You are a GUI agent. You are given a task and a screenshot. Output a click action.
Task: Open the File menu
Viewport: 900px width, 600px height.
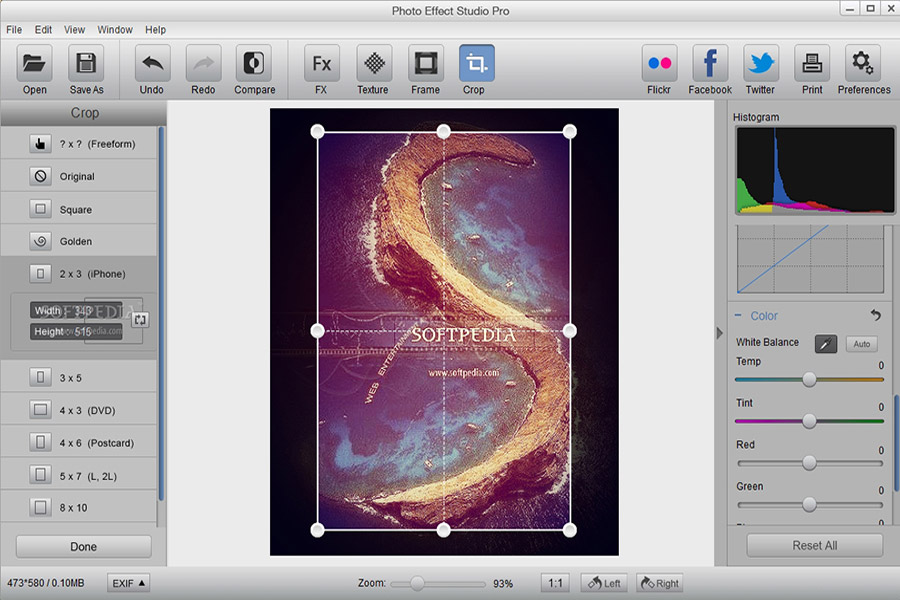[x=14, y=30]
